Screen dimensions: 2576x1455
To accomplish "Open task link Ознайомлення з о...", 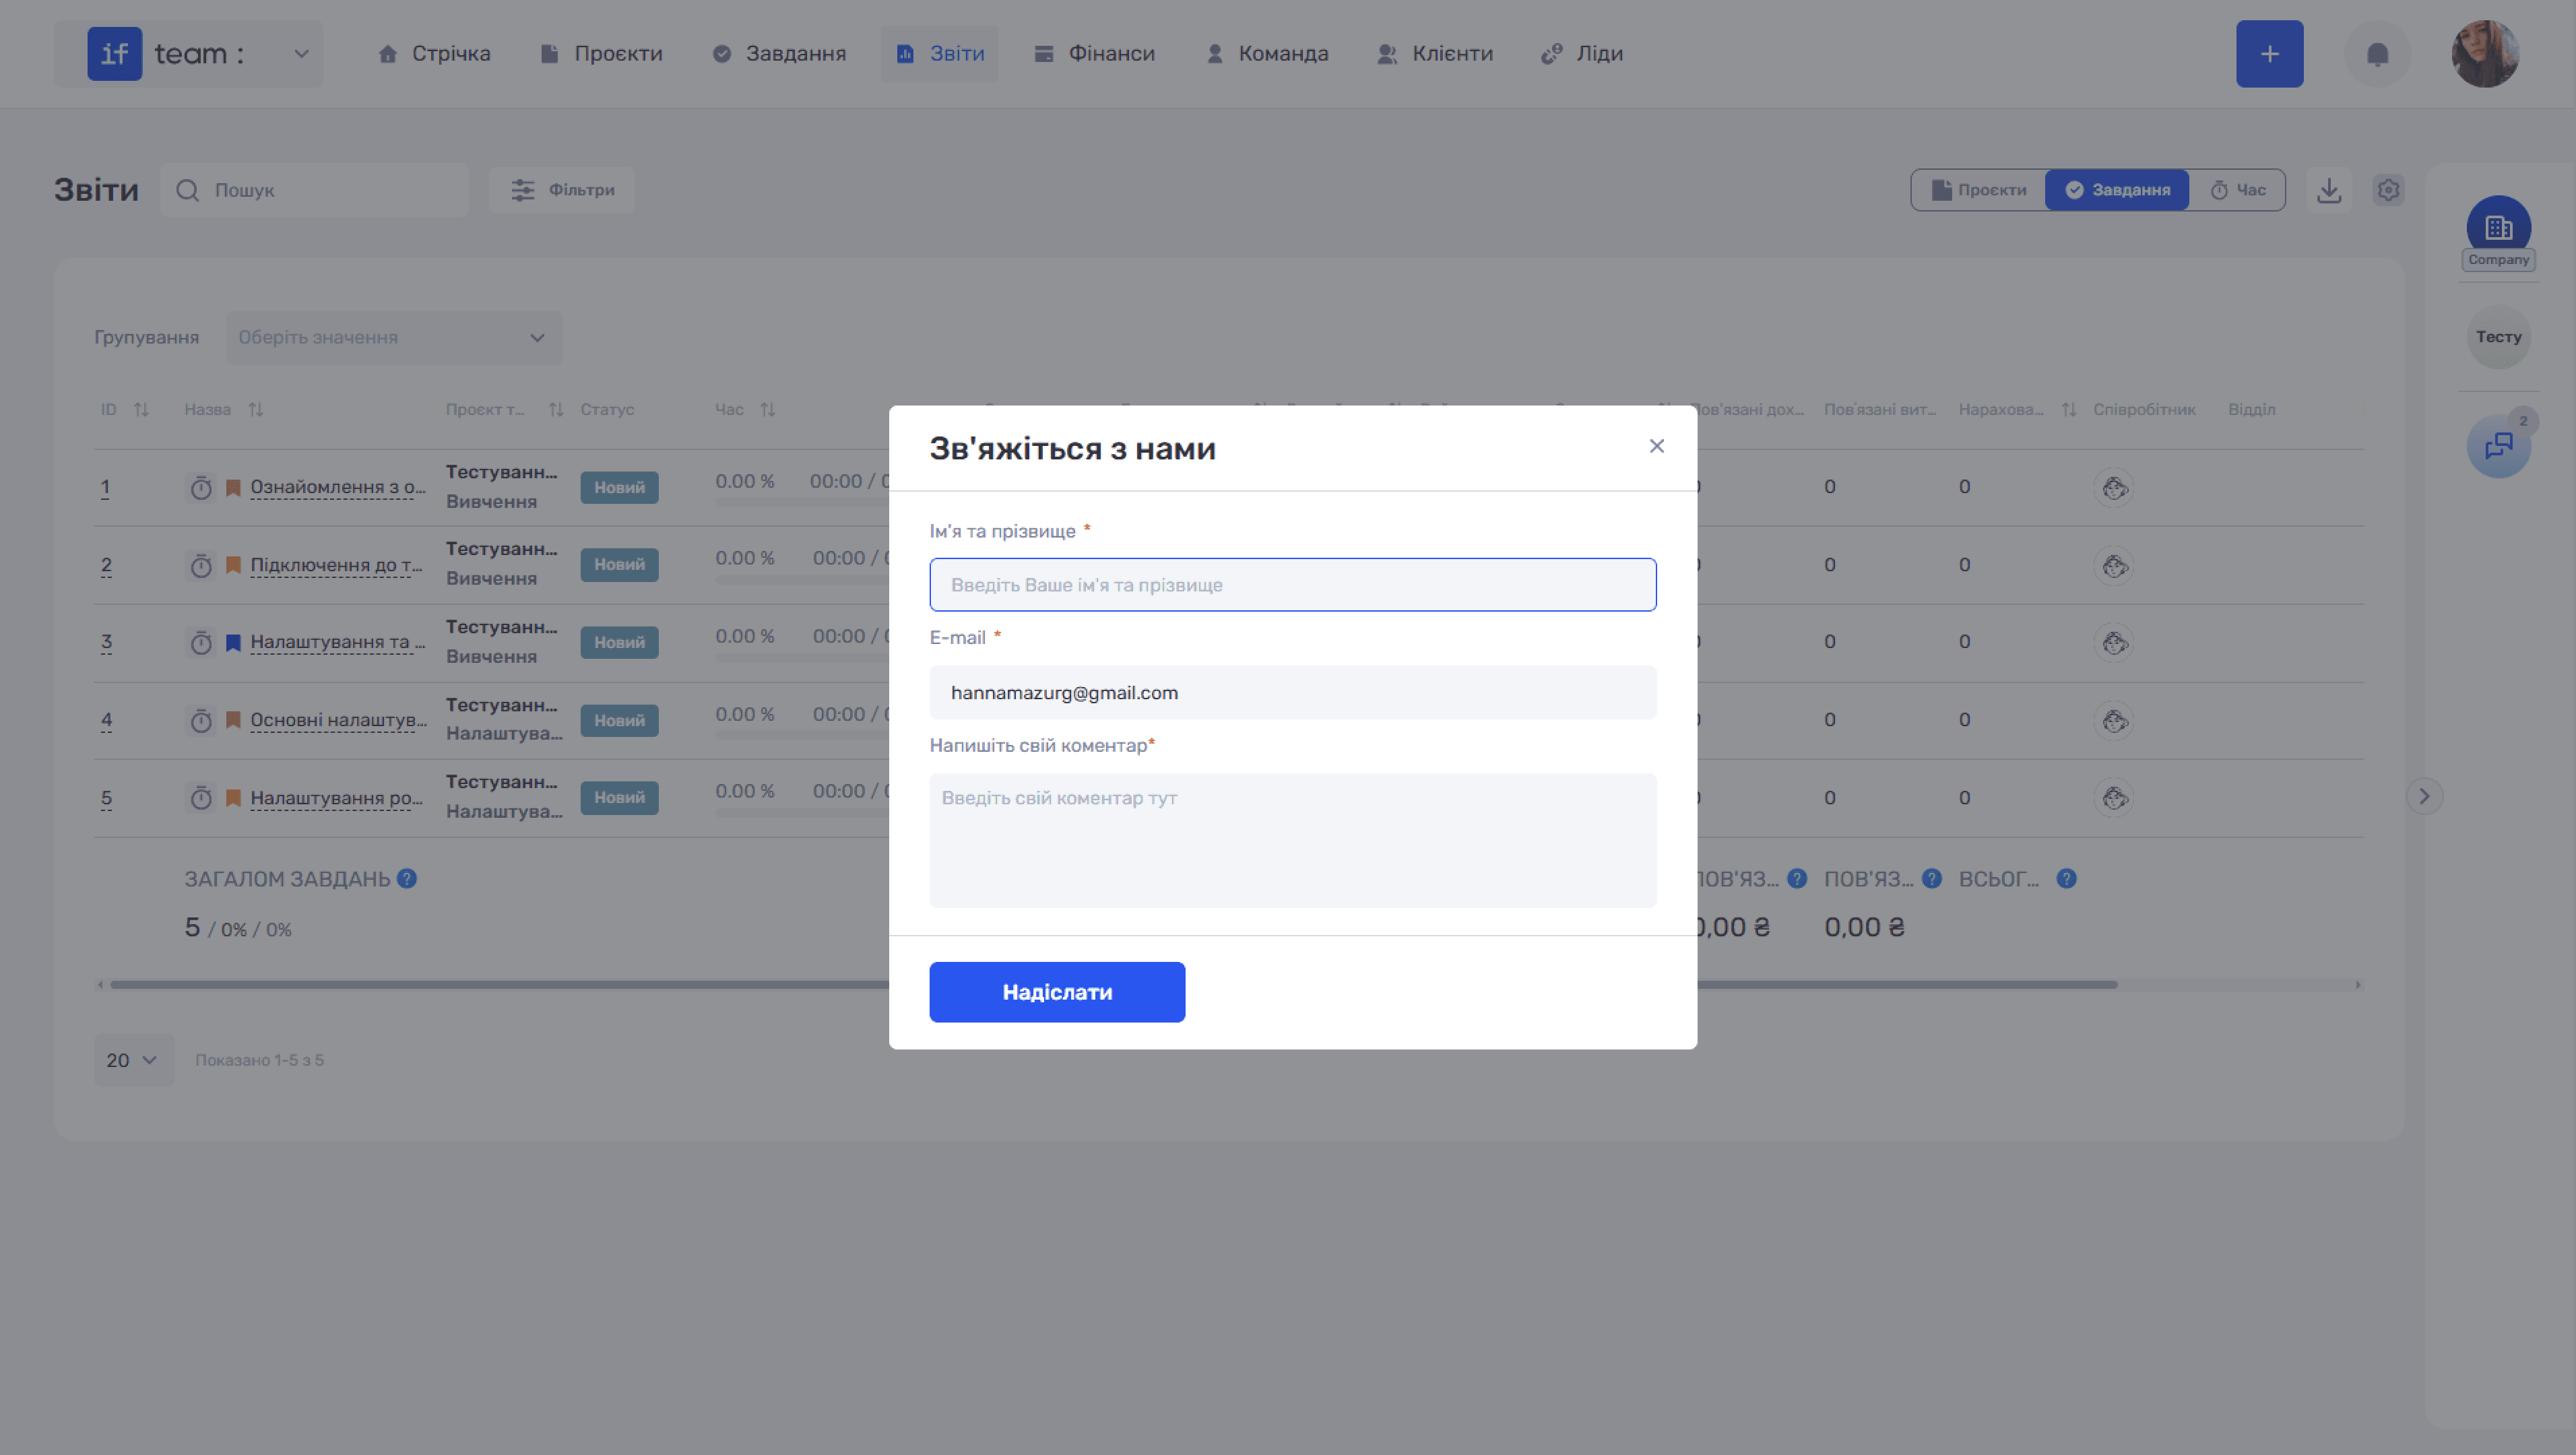I will tap(338, 487).
